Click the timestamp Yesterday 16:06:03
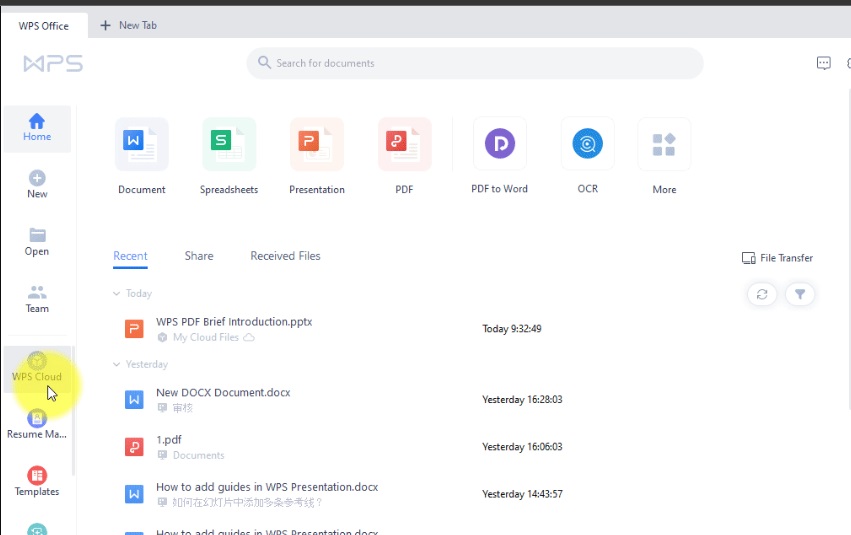851x535 pixels. pyautogui.click(x=522, y=447)
